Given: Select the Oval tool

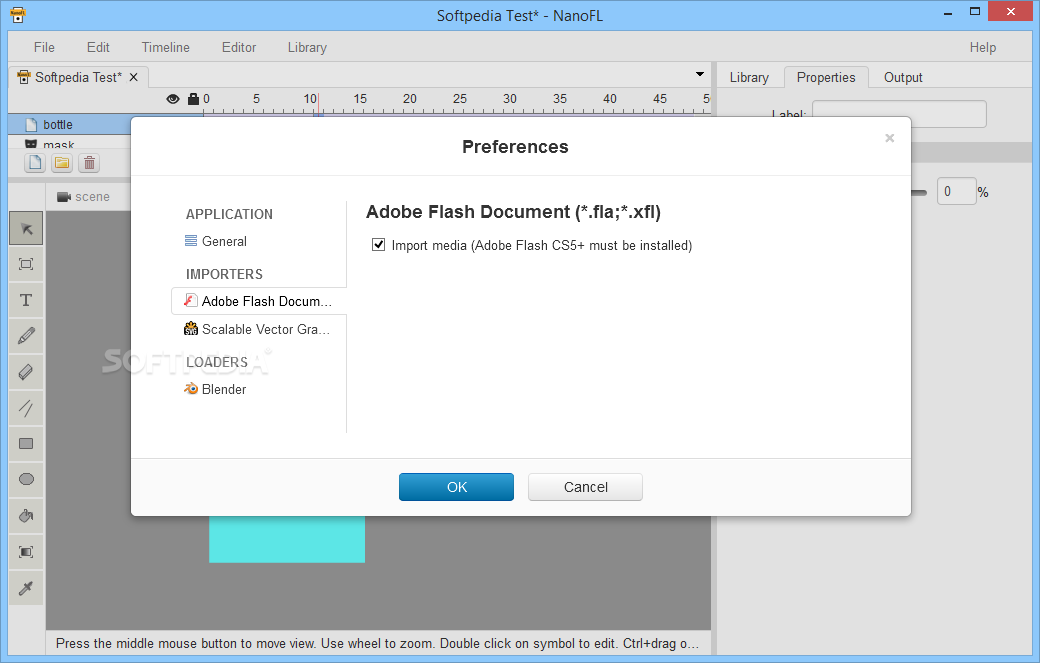Looking at the screenshot, I should click(x=26, y=479).
